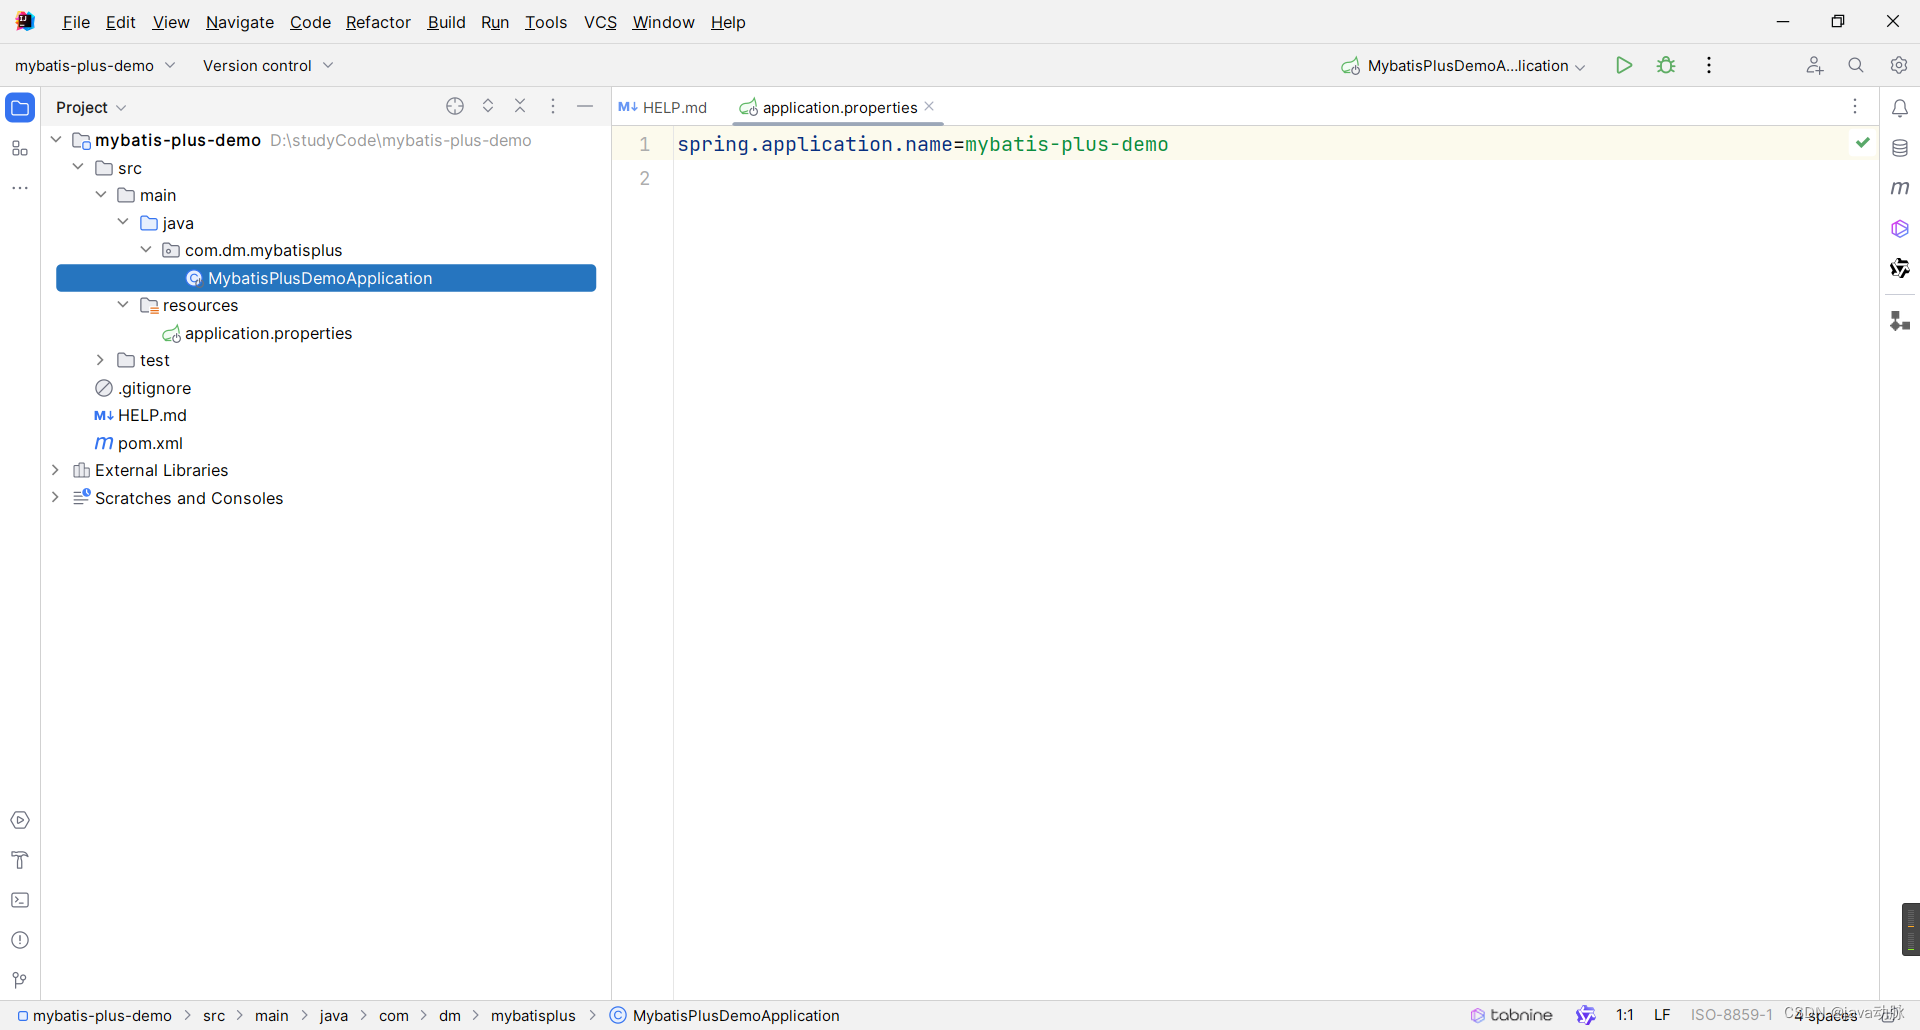
Task: Collapse the main folder
Action: click(101, 195)
